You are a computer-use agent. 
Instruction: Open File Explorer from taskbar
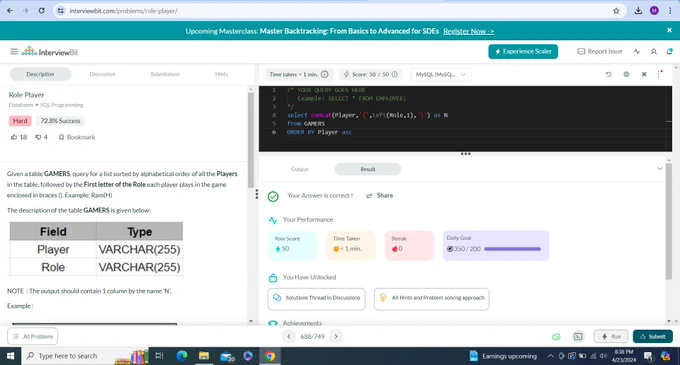[204, 356]
